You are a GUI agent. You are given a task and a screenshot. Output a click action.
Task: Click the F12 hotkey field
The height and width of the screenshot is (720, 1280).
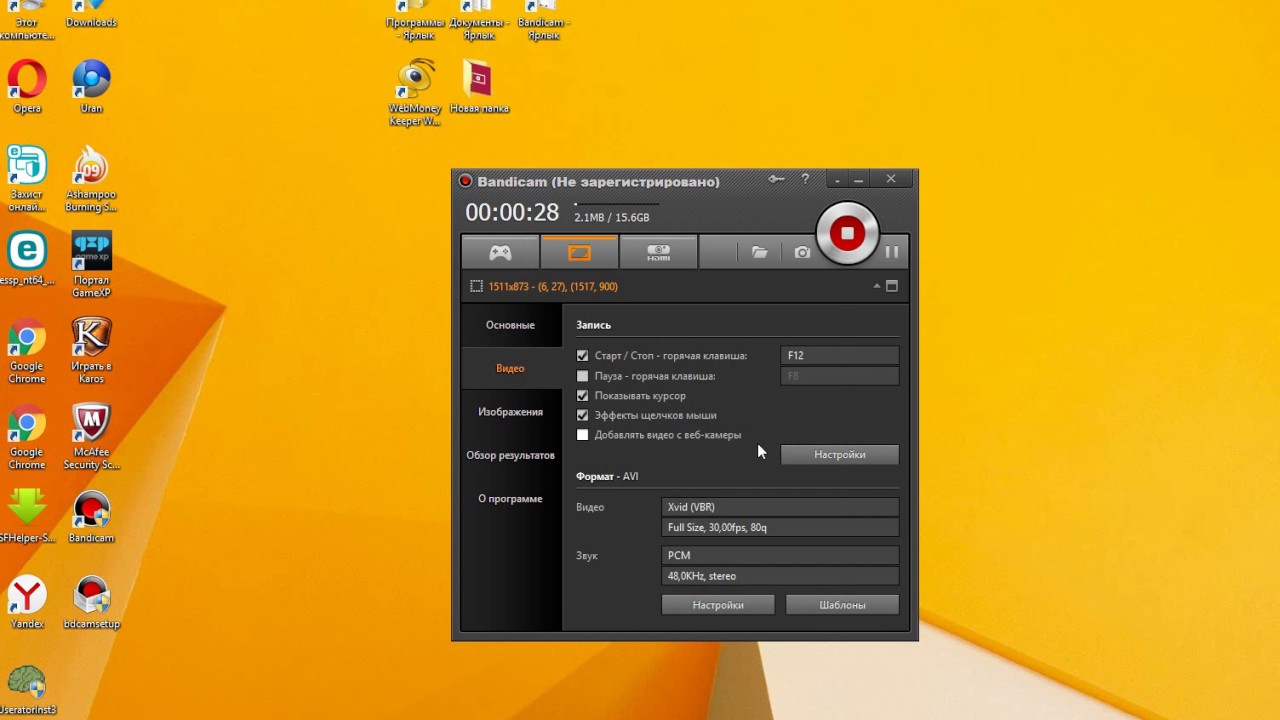coord(840,355)
